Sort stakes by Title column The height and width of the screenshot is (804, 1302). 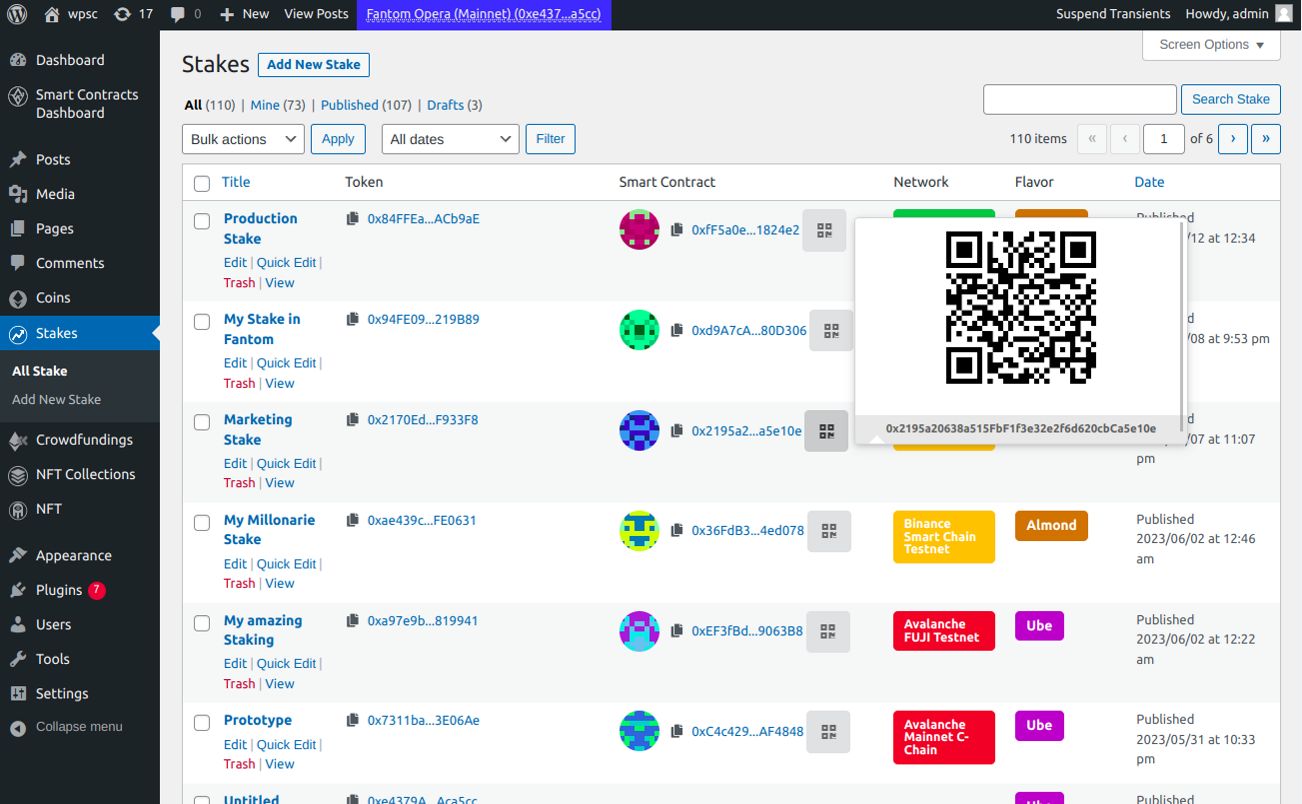236,182
